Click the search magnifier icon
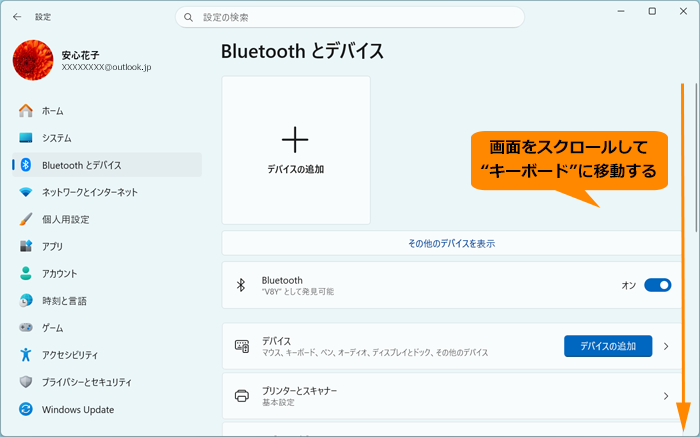 (x=188, y=17)
